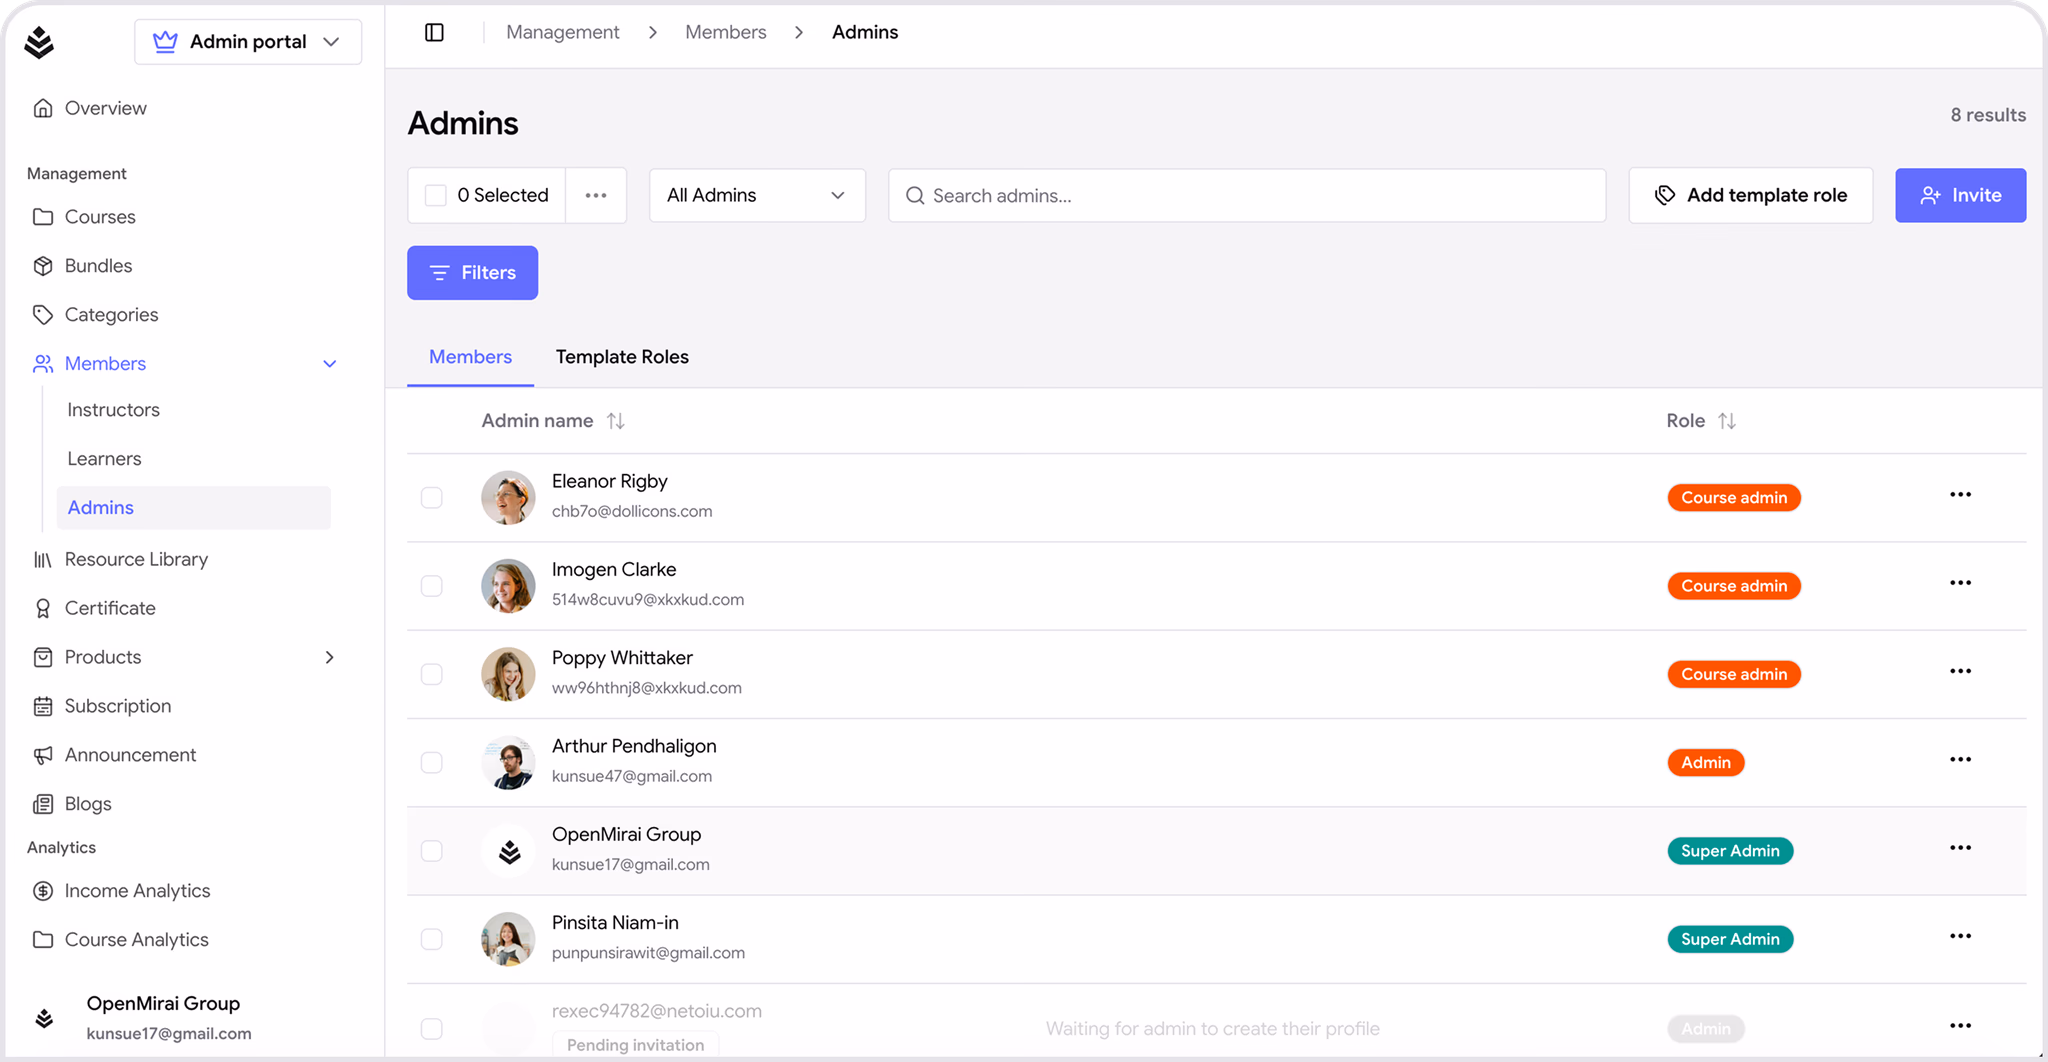Check the box for Eleanor Rigby
This screenshot has height=1062, width=2048.
pos(432,498)
